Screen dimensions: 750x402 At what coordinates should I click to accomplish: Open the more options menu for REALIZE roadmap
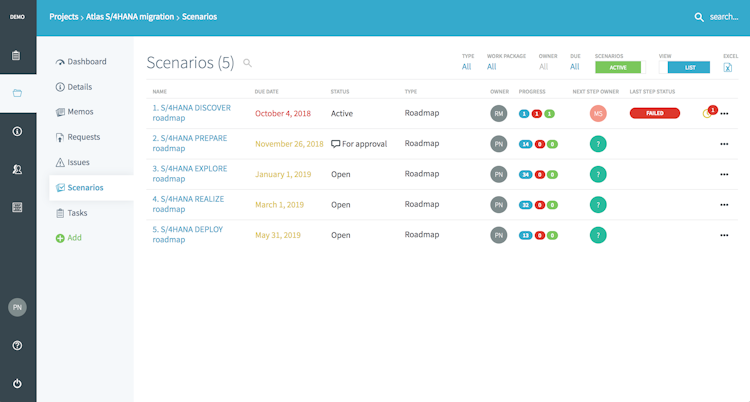pos(724,205)
